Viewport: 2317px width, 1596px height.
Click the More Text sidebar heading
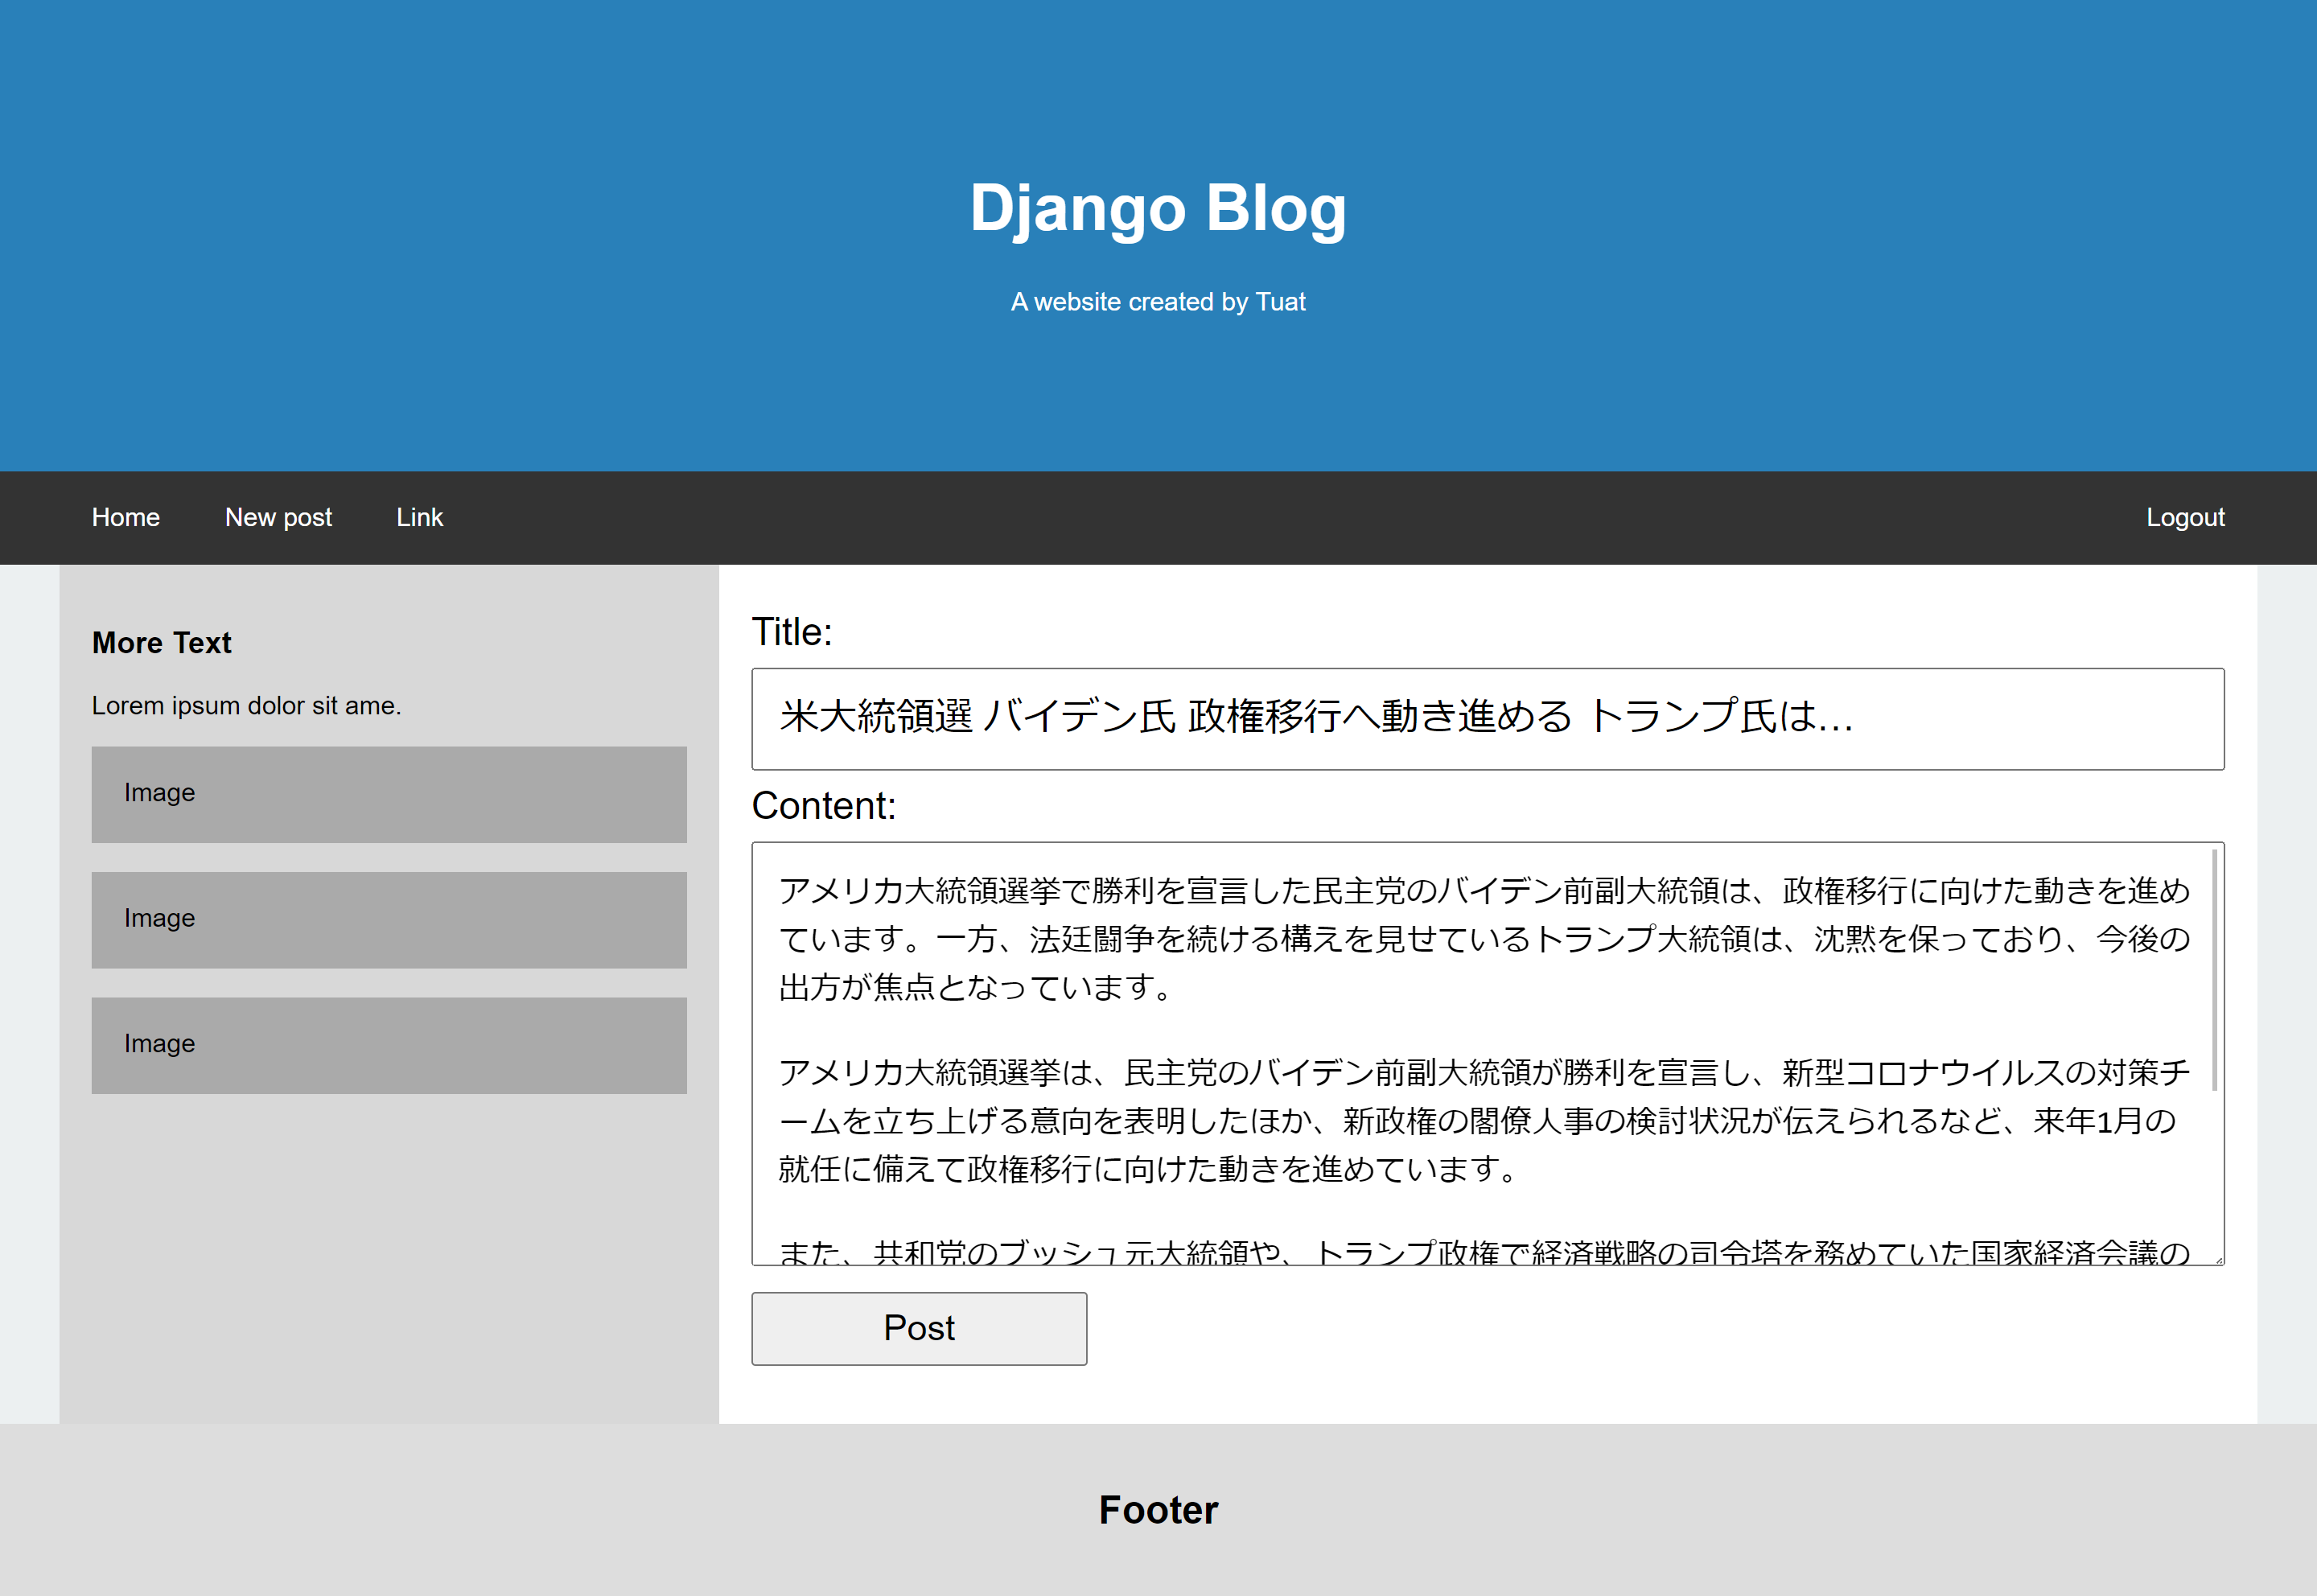161,642
